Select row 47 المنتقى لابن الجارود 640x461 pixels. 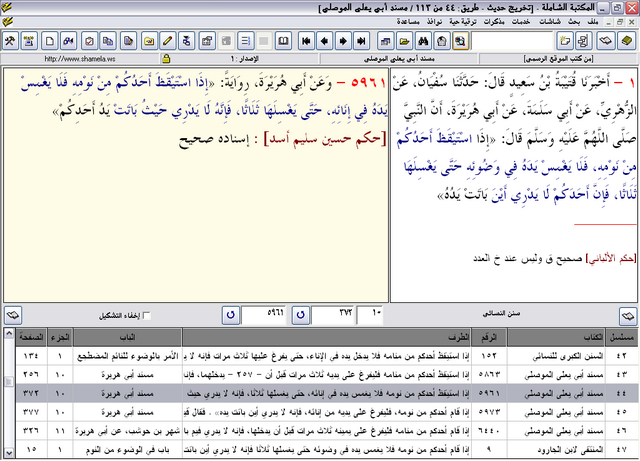tap(327, 449)
